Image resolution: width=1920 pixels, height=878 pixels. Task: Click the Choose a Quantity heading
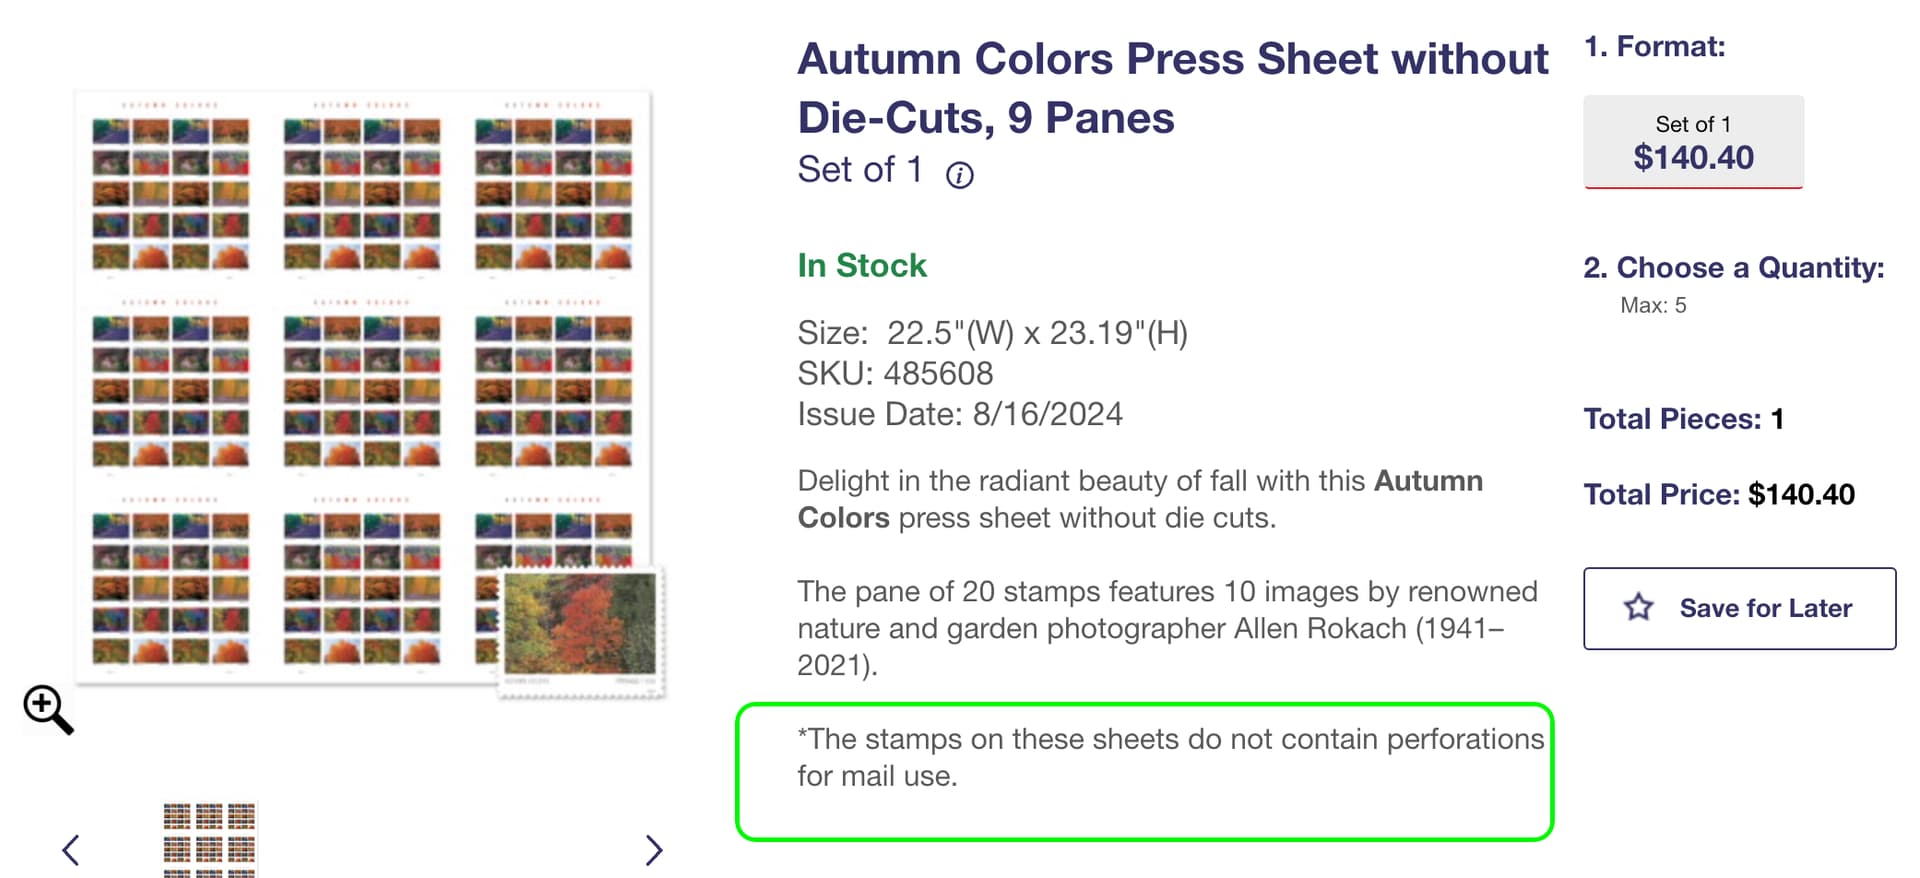(x=1733, y=268)
